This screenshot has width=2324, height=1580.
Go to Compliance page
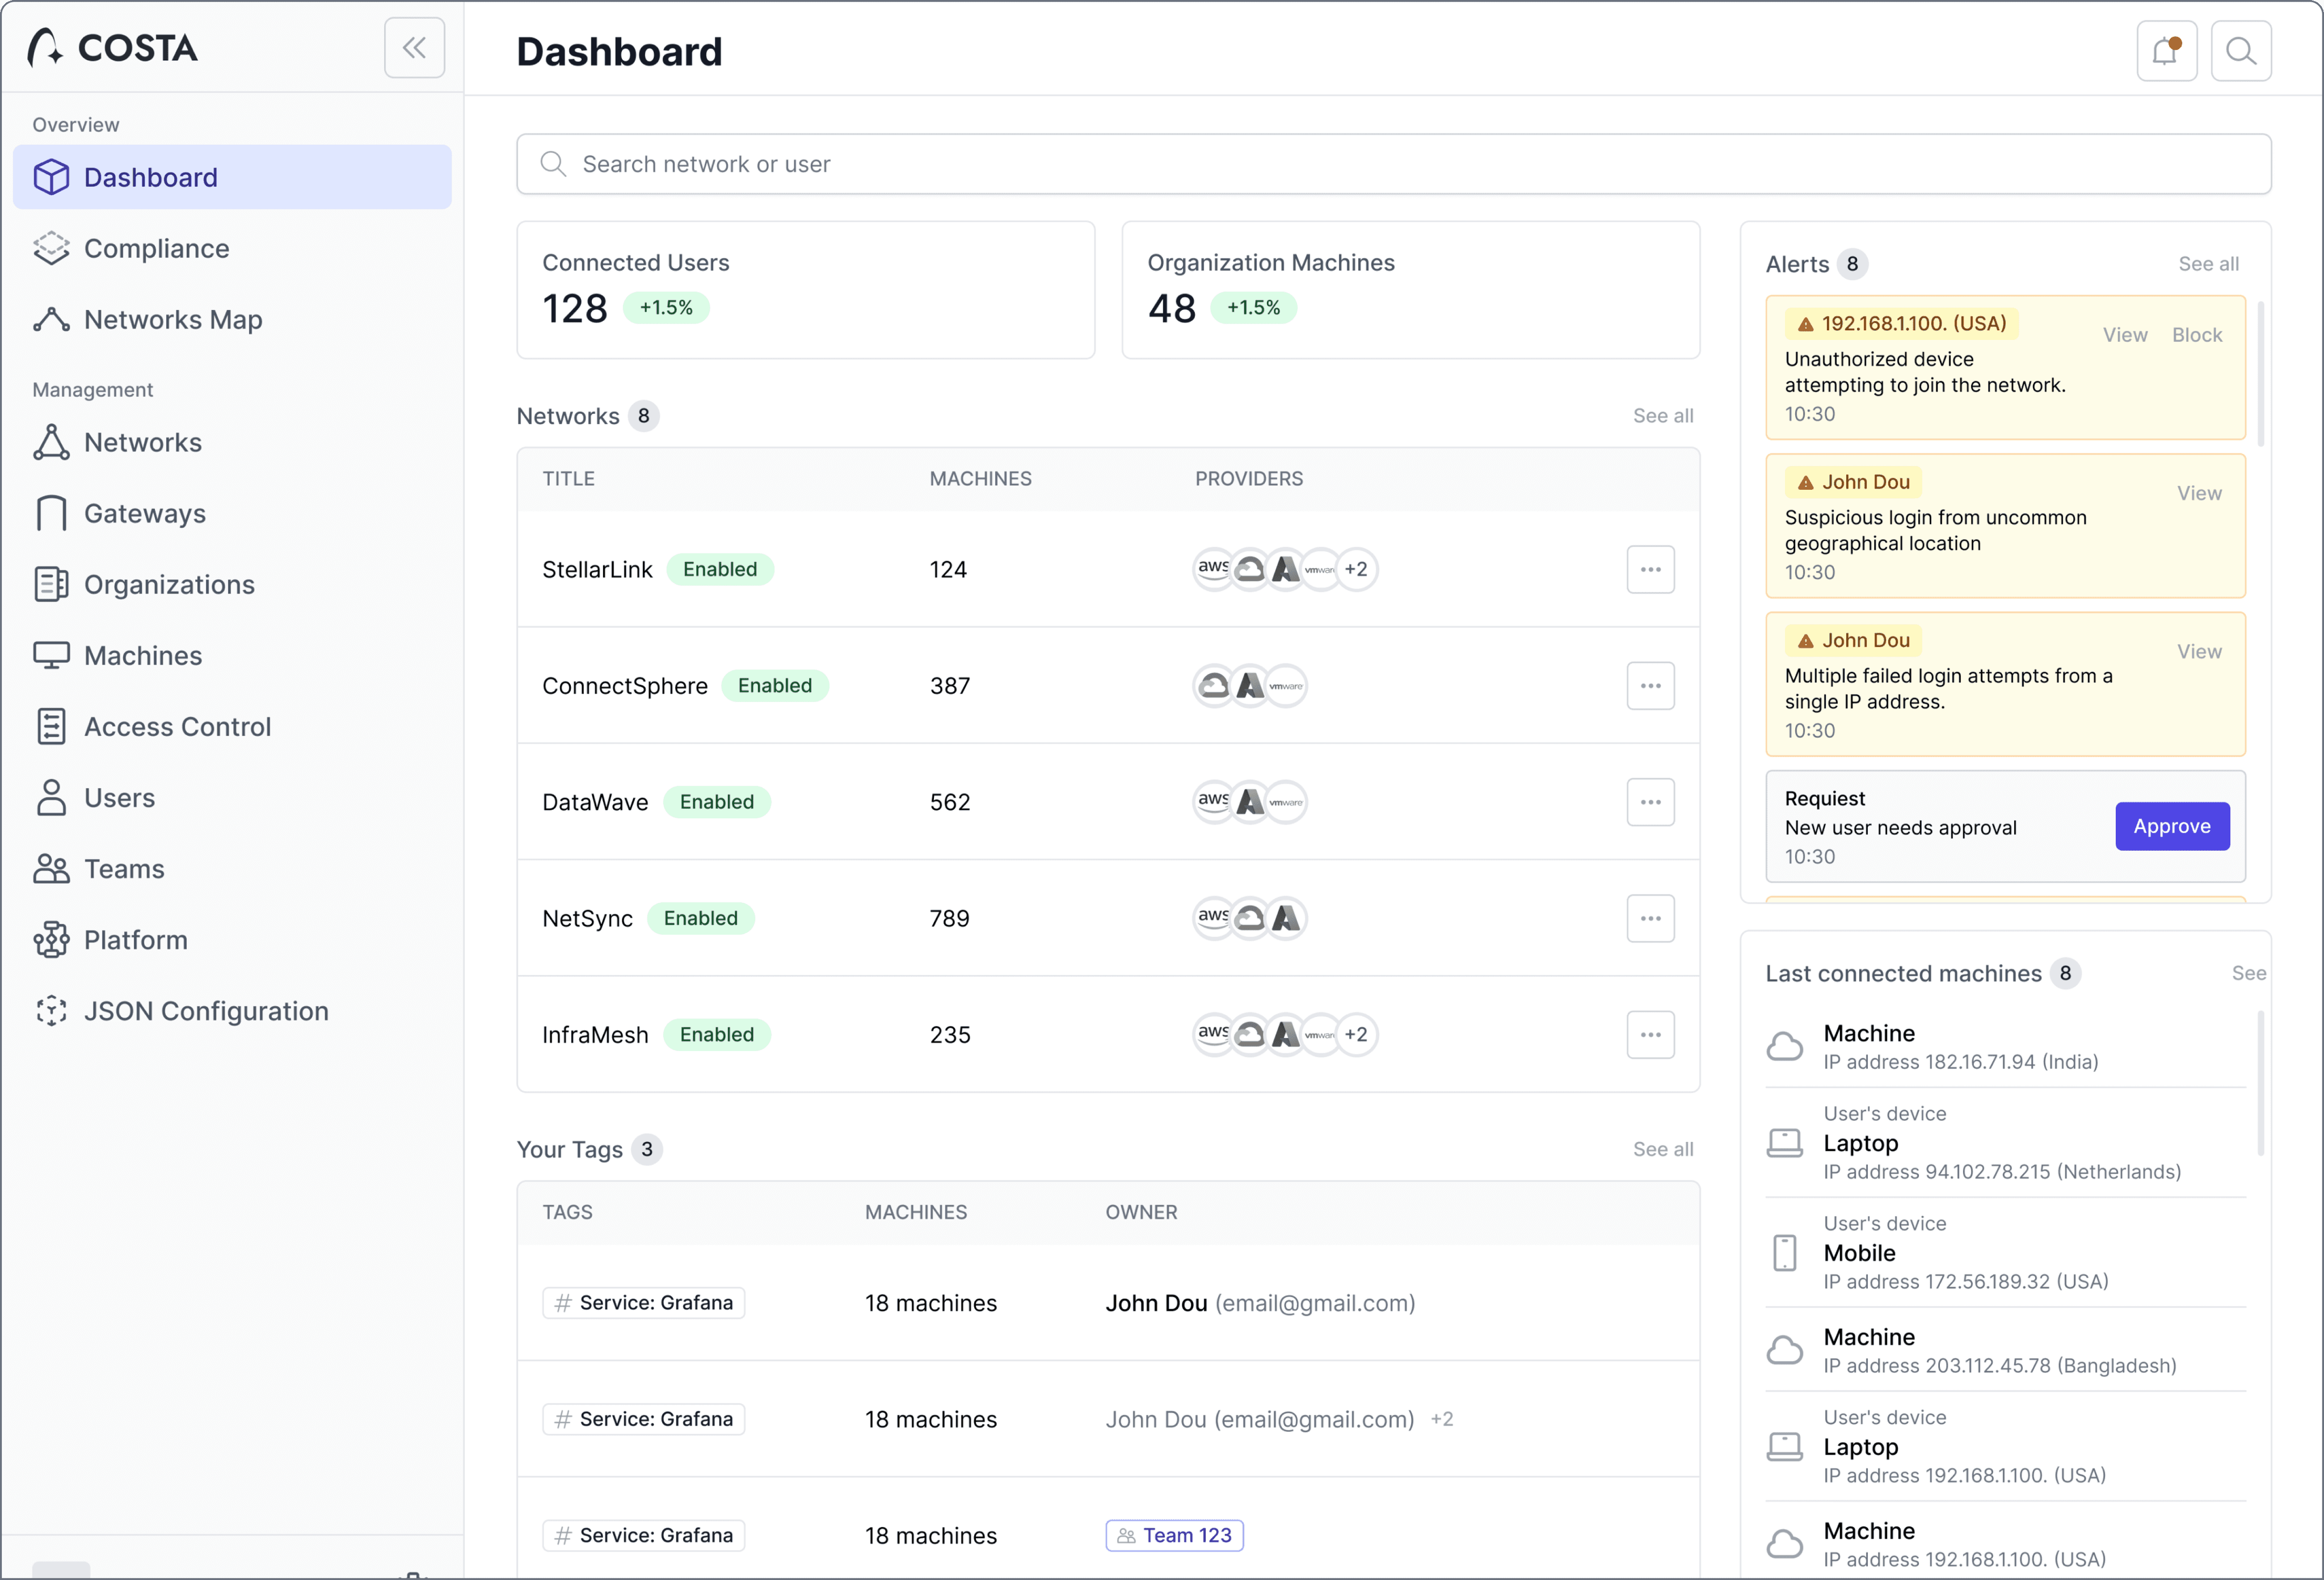232,248
